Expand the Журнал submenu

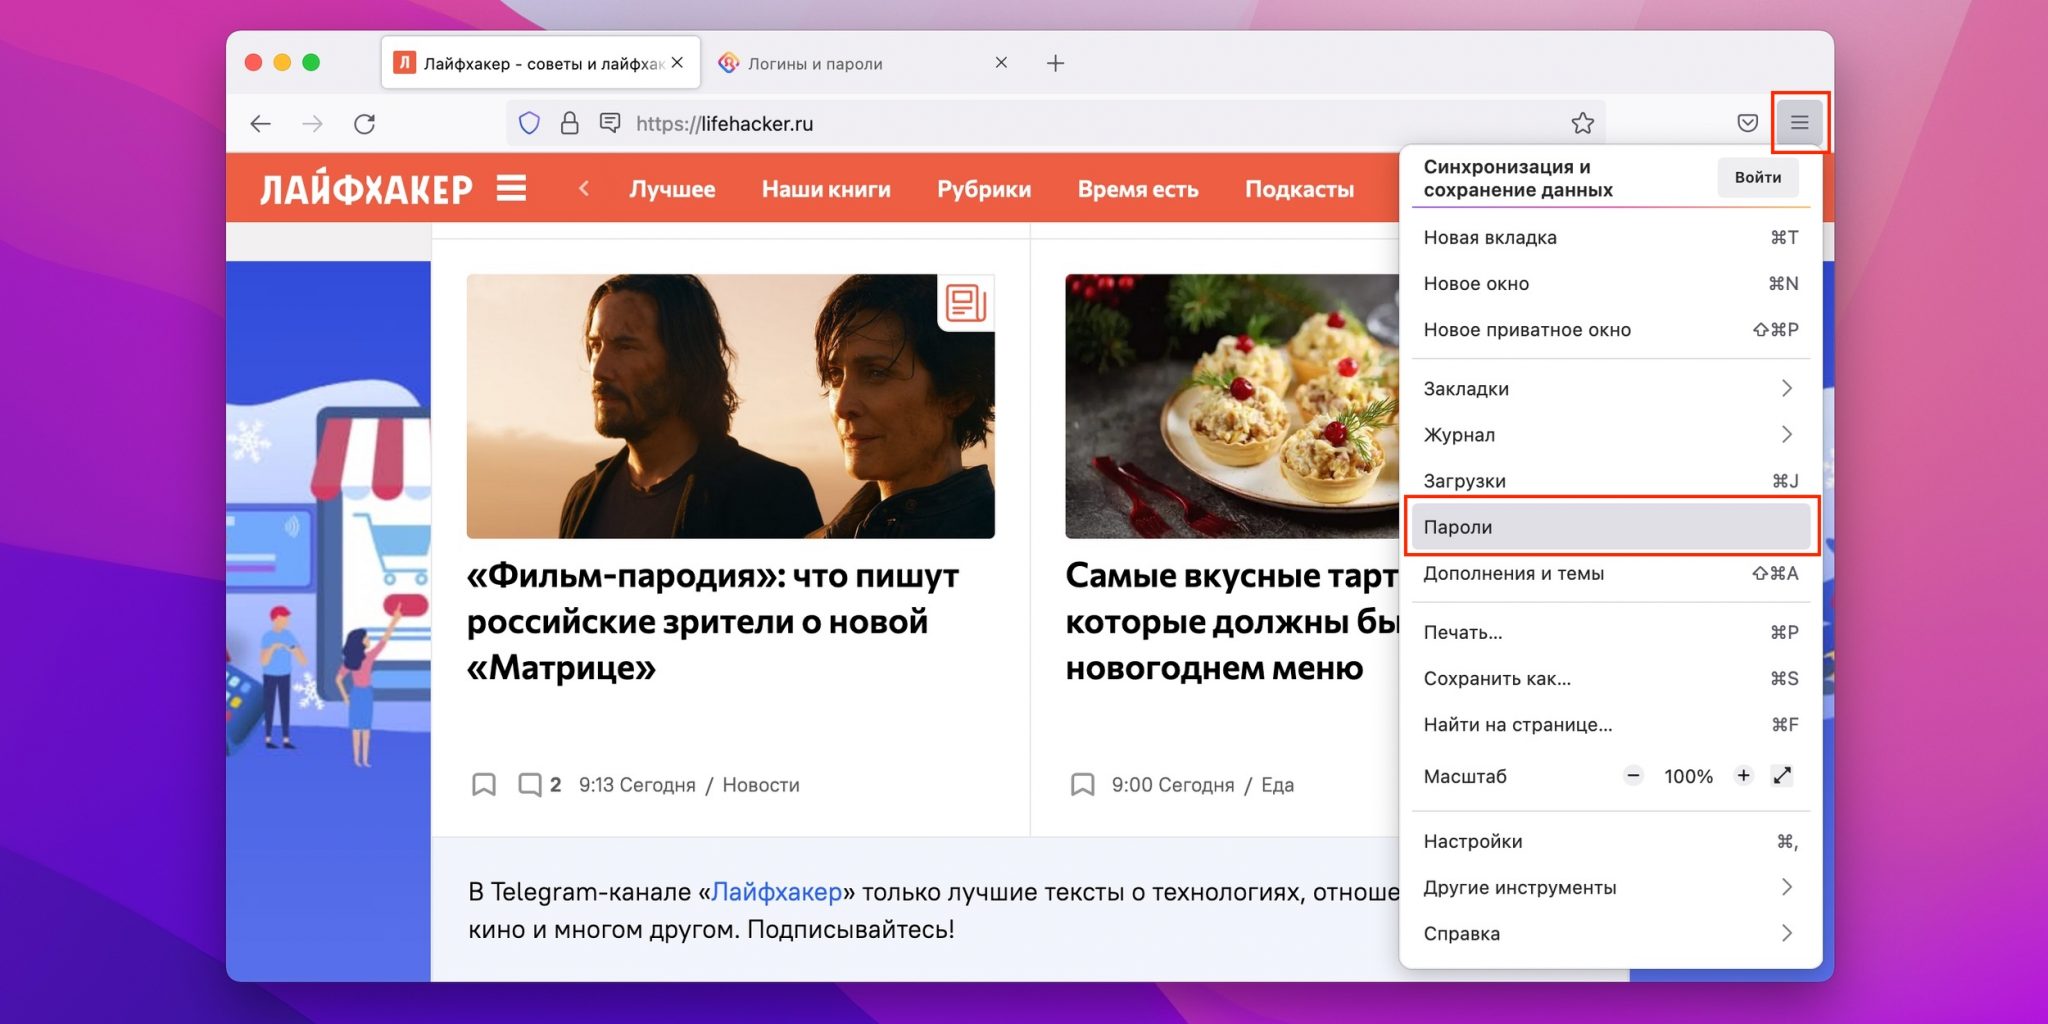1610,434
